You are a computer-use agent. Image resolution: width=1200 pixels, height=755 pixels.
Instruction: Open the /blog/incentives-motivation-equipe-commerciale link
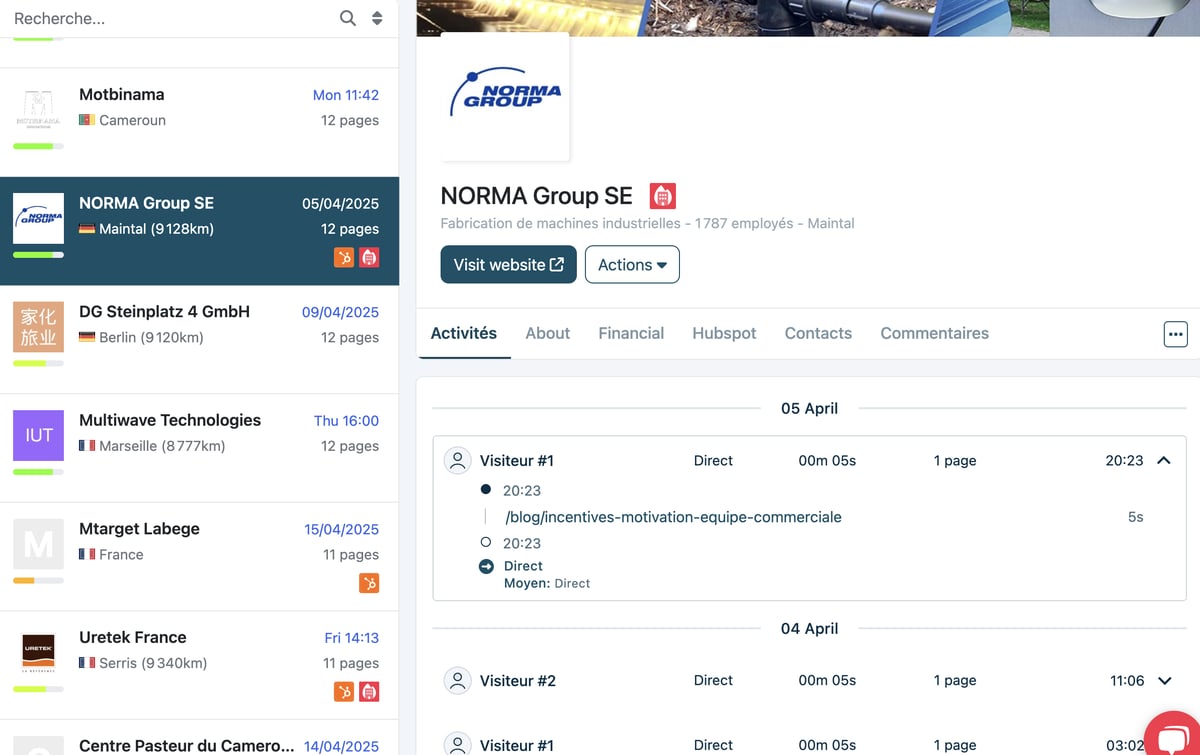coord(673,517)
